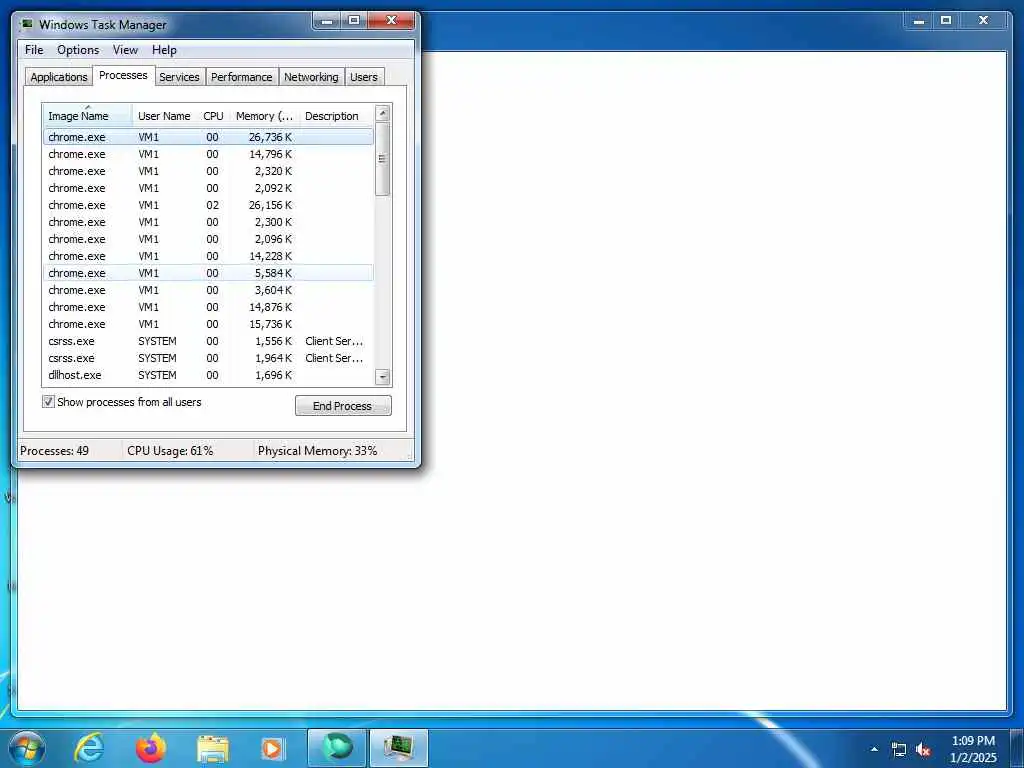Minimize the Windows Task Manager window
Image resolution: width=1024 pixels, height=768 pixels.
pos(327,21)
